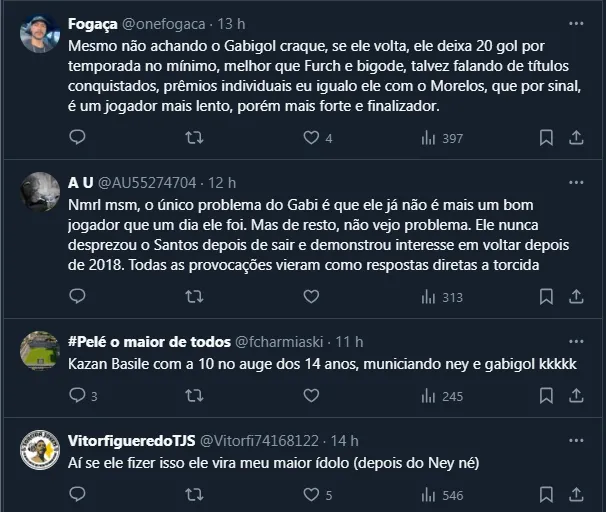Click VitorfigueredoTJS's profile avatar
This screenshot has width=606, height=512.
(40, 450)
